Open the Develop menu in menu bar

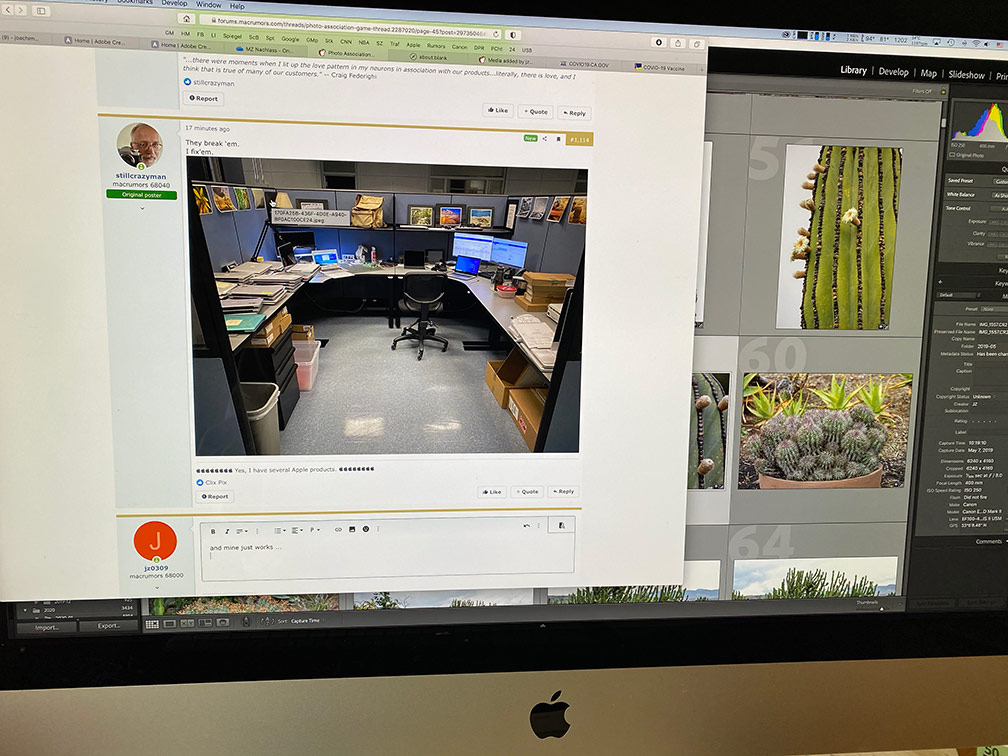pos(174,3)
